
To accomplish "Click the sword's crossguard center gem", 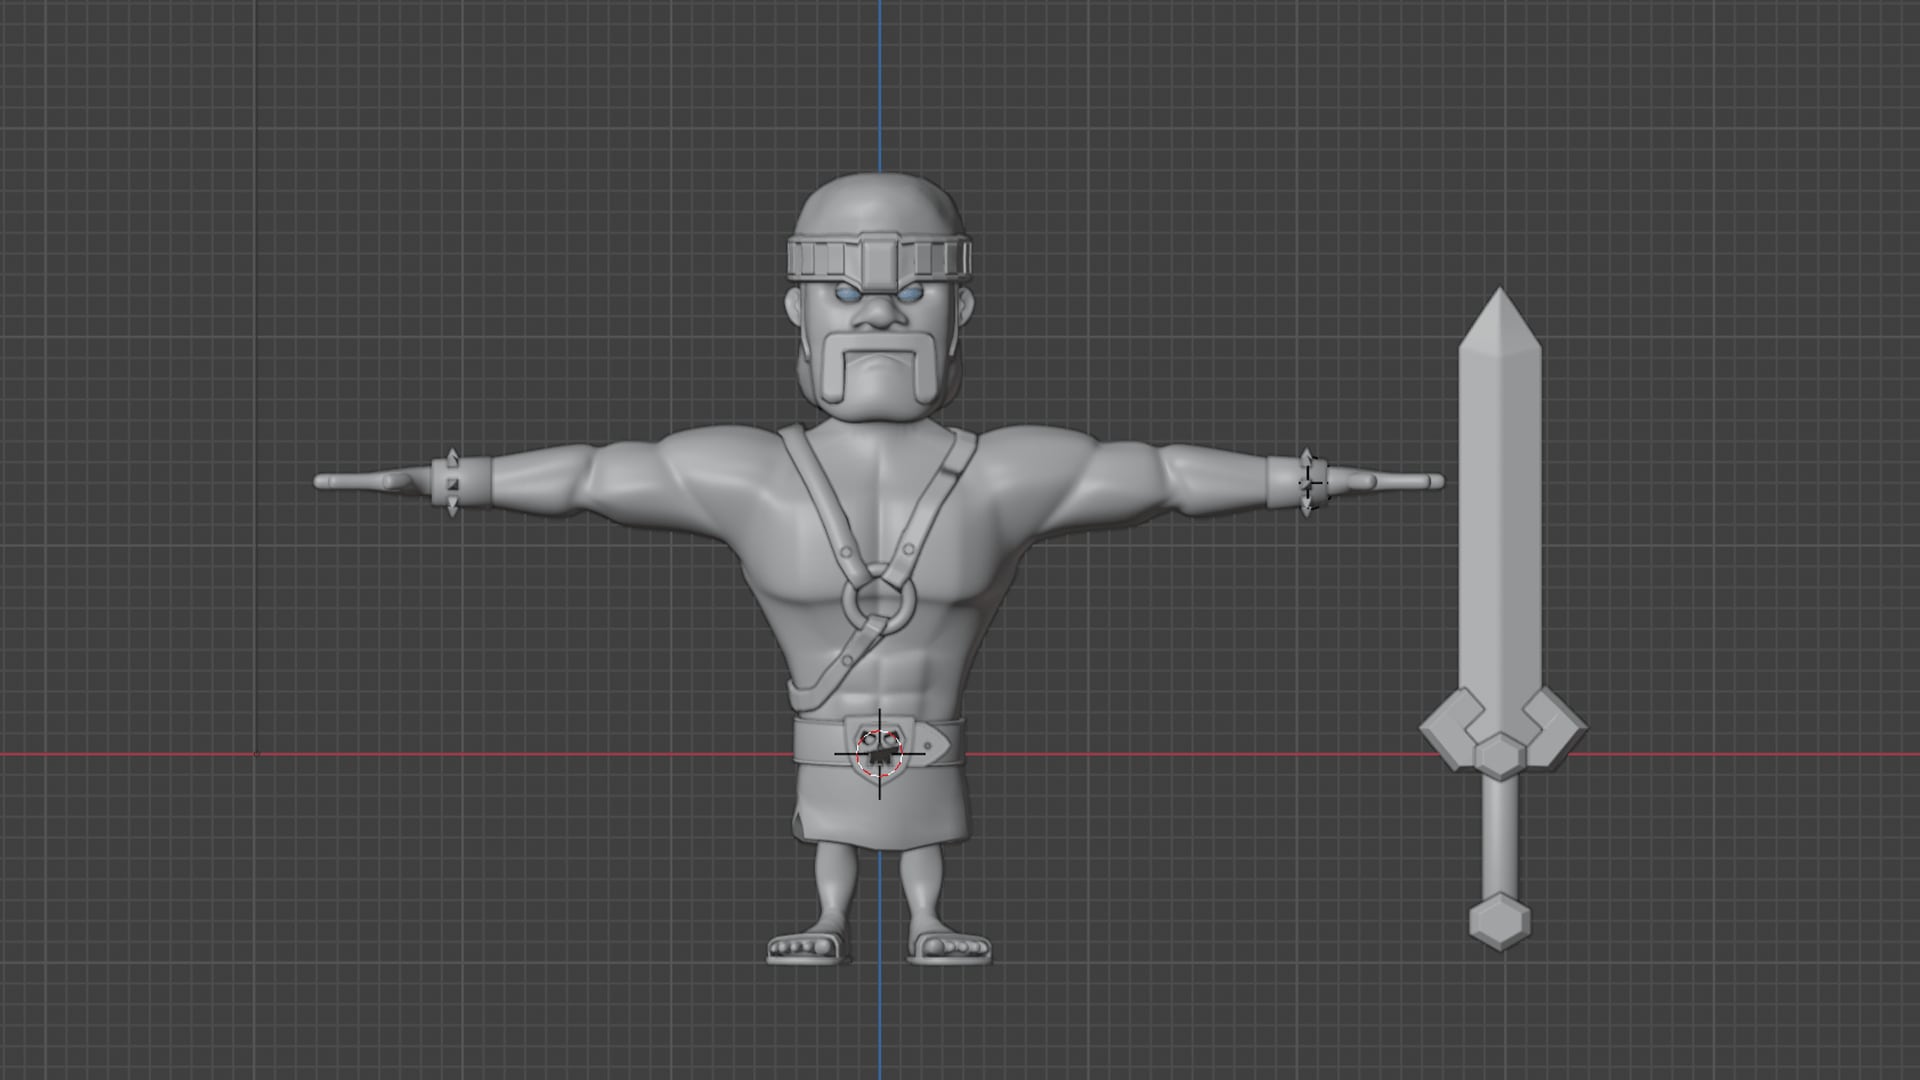I will [x=1500, y=754].
